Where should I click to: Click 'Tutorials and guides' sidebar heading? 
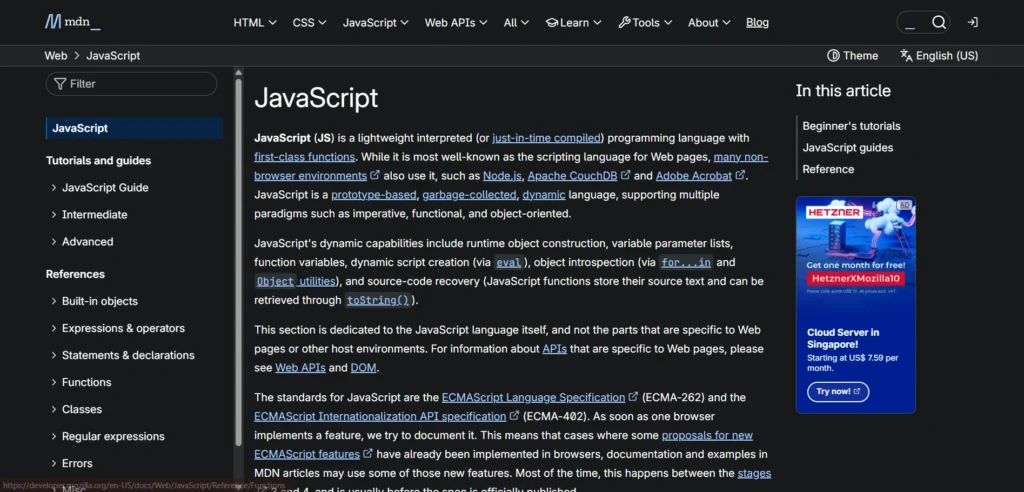pos(99,161)
